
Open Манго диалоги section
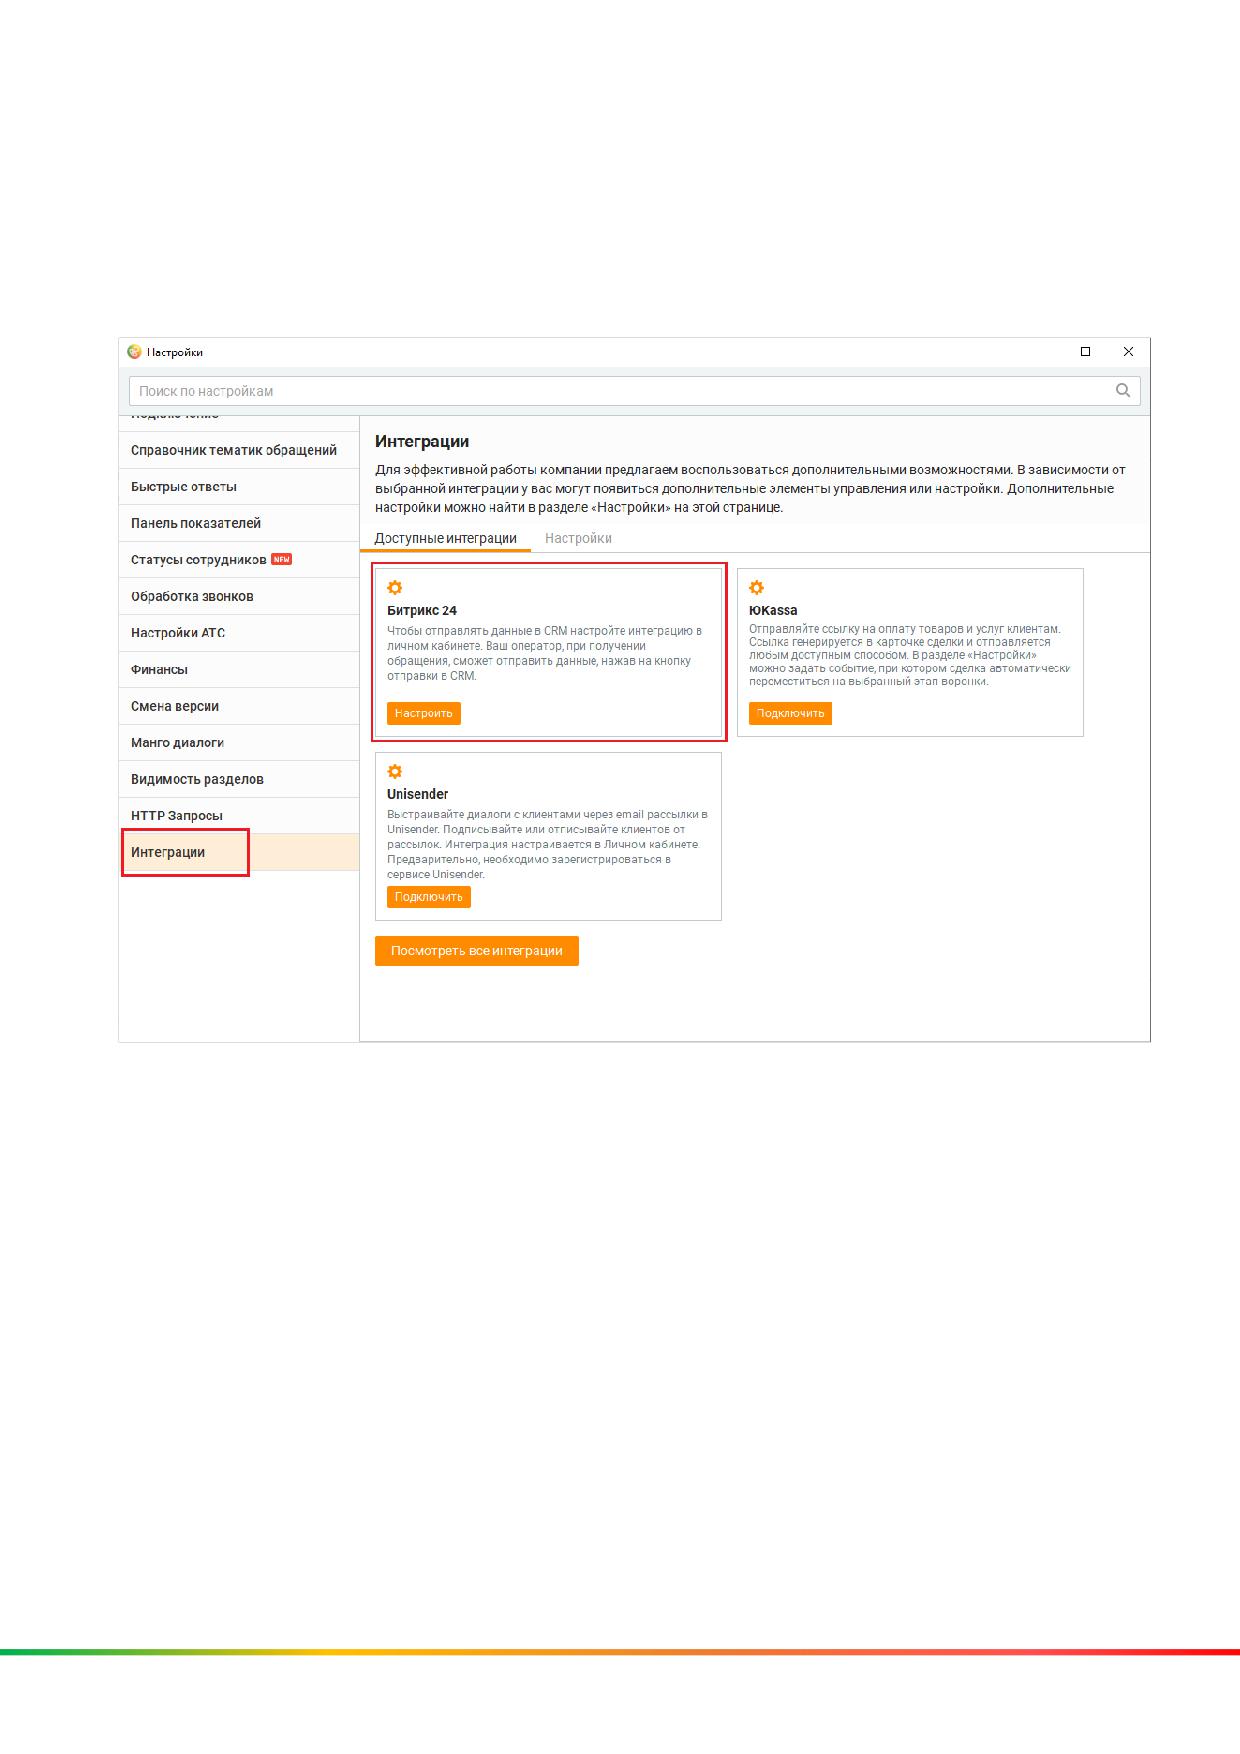(239, 743)
